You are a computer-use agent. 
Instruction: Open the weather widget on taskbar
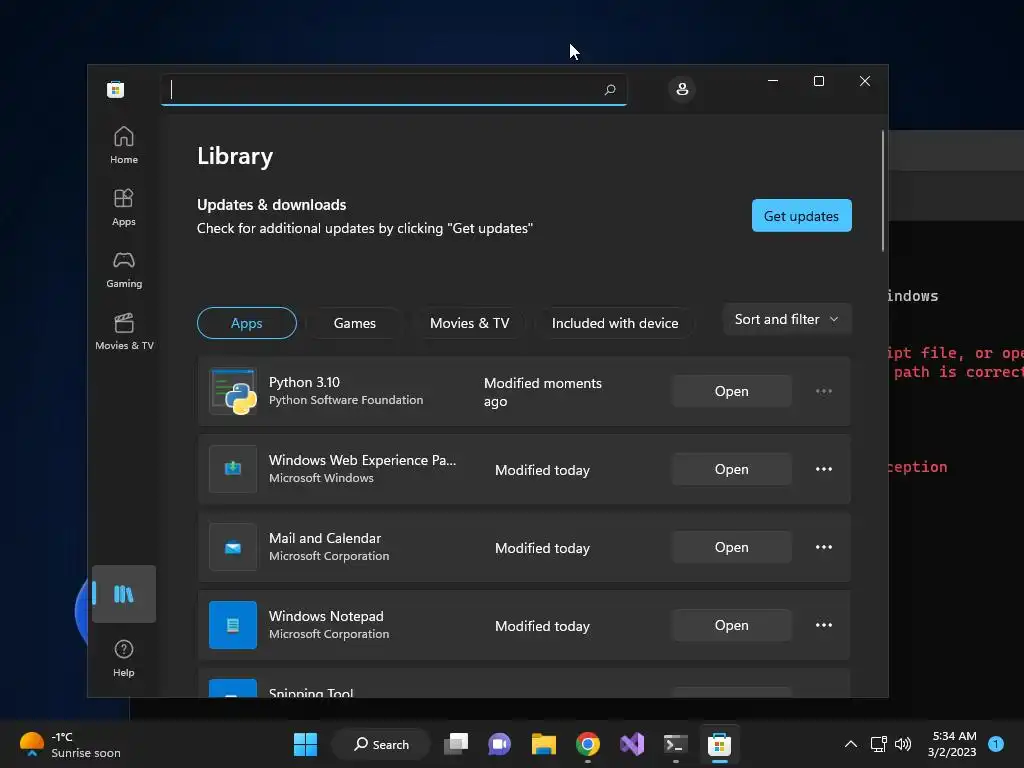pos(71,744)
